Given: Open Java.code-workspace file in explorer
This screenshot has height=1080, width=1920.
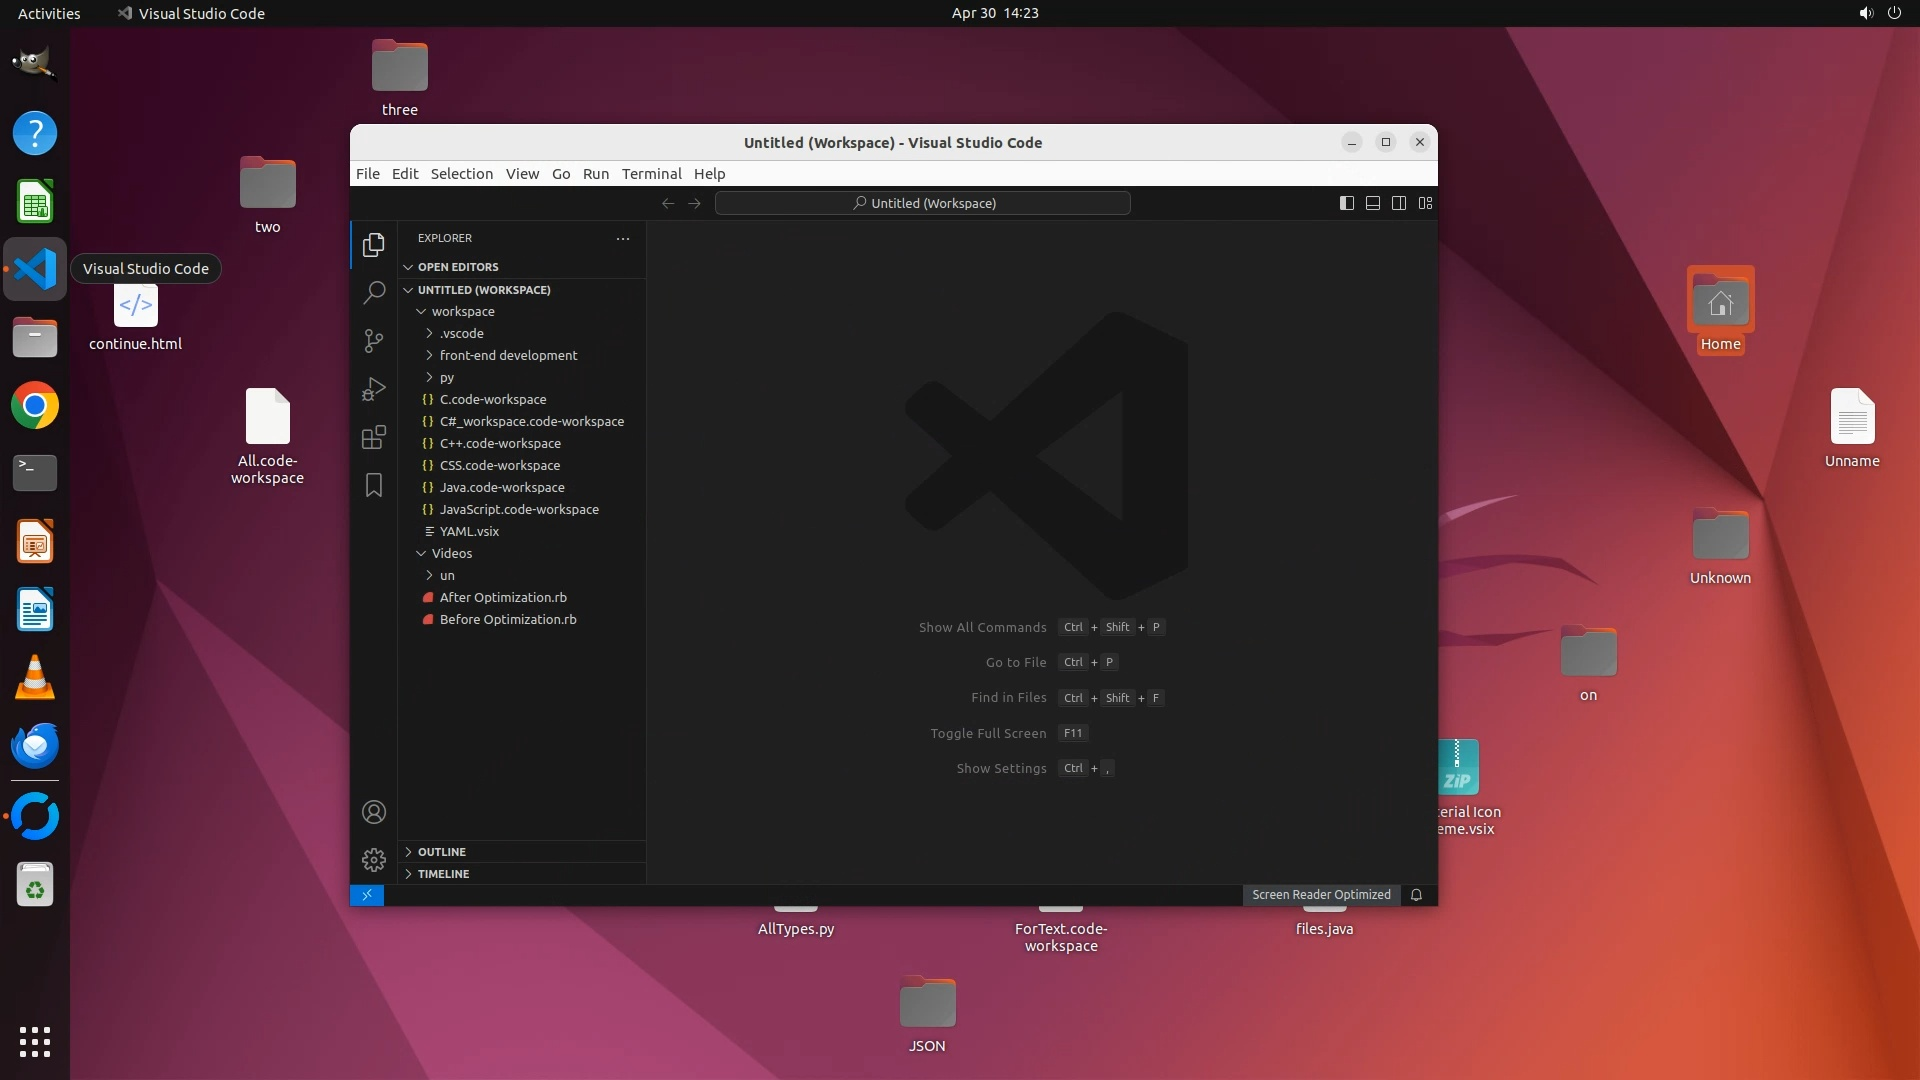Looking at the screenshot, I should (x=502, y=487).
